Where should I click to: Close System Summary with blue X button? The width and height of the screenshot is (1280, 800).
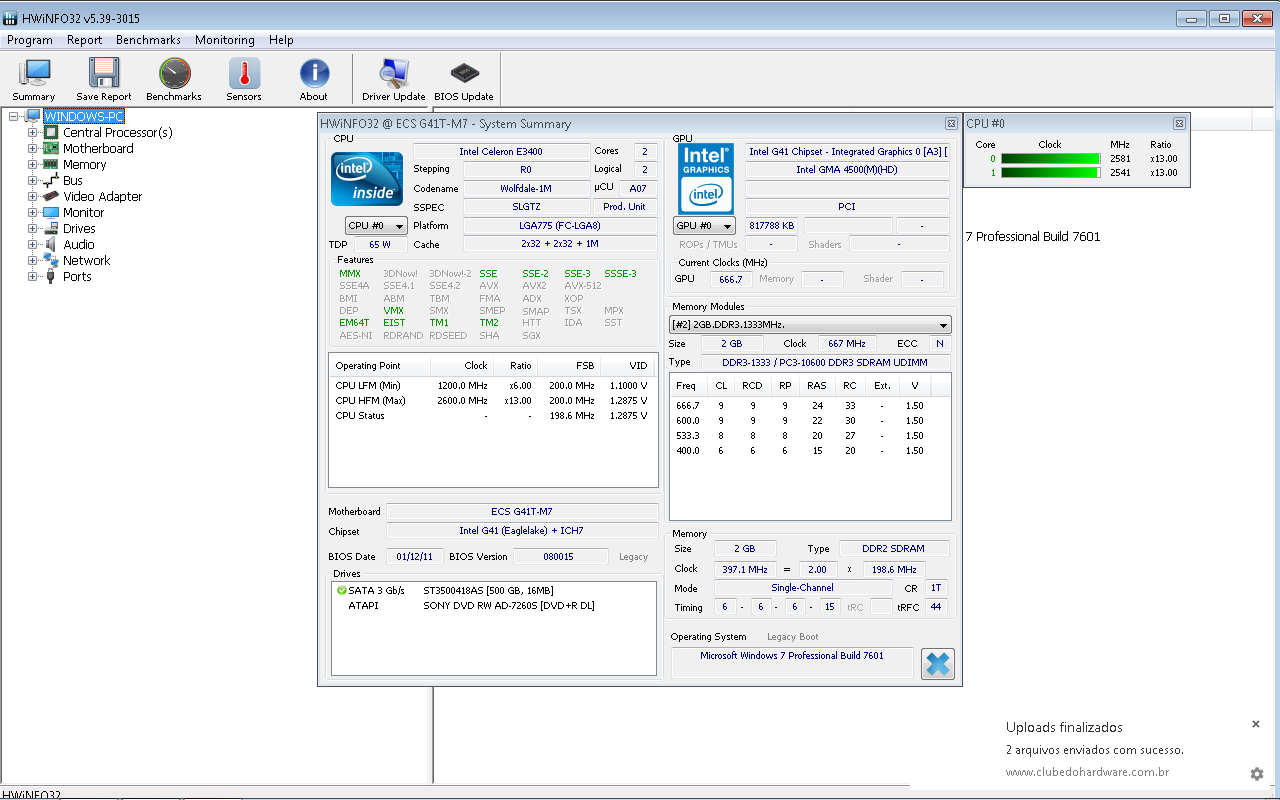(938, 664)
